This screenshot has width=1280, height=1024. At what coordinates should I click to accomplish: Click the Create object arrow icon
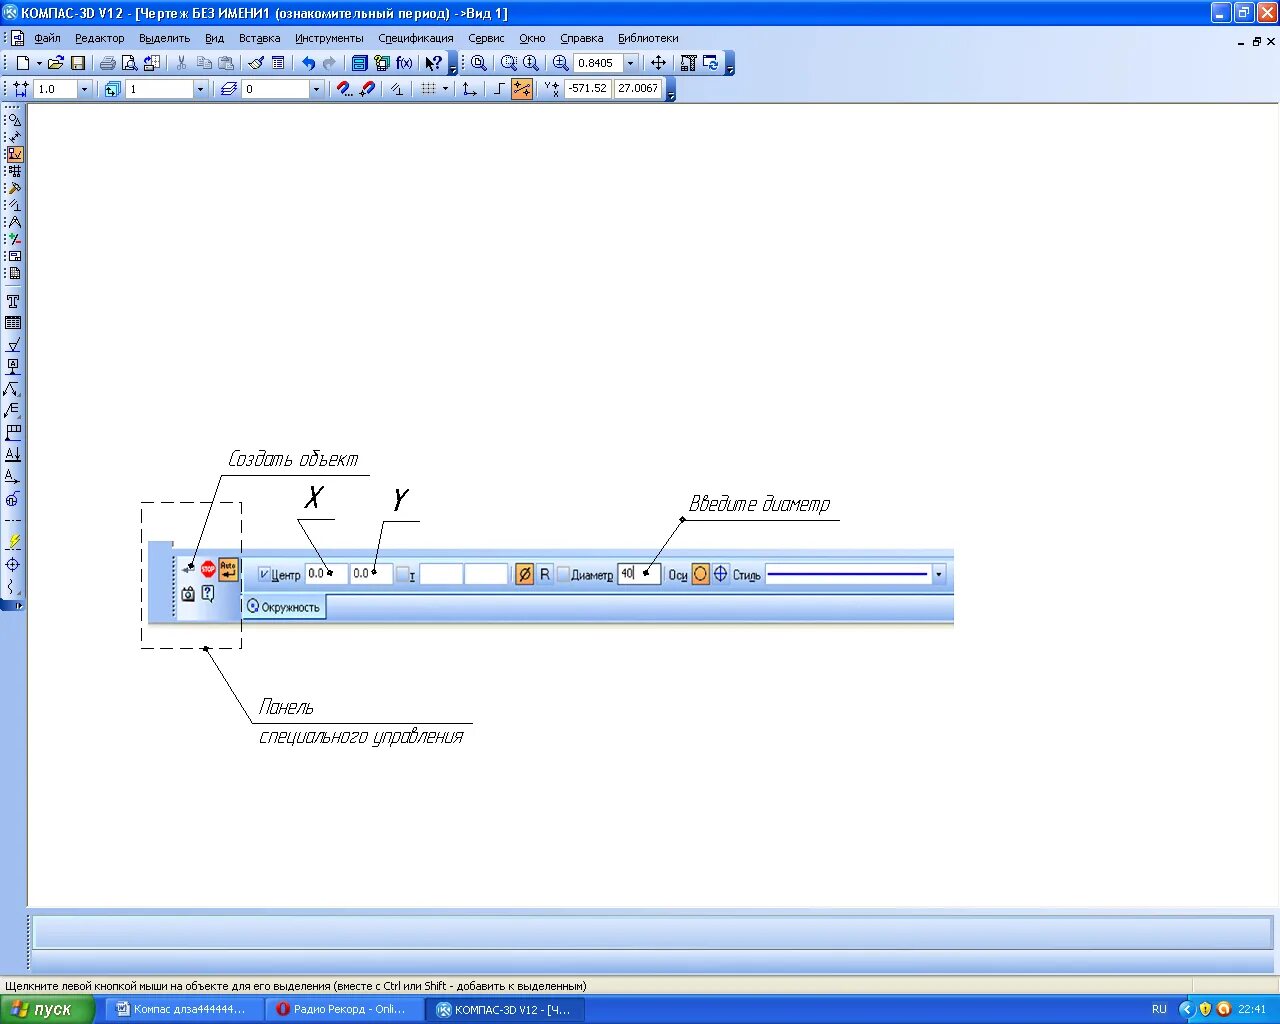[188, 570]
